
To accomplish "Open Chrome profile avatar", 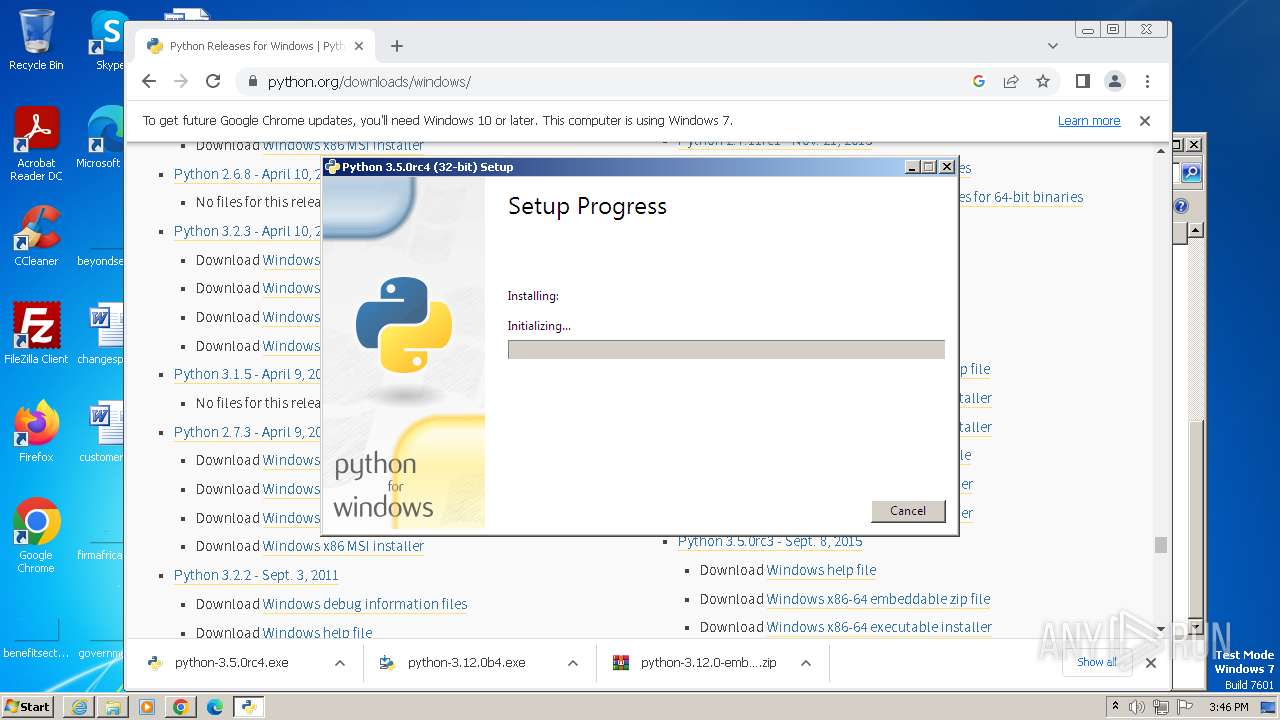I will [1114, 81].
